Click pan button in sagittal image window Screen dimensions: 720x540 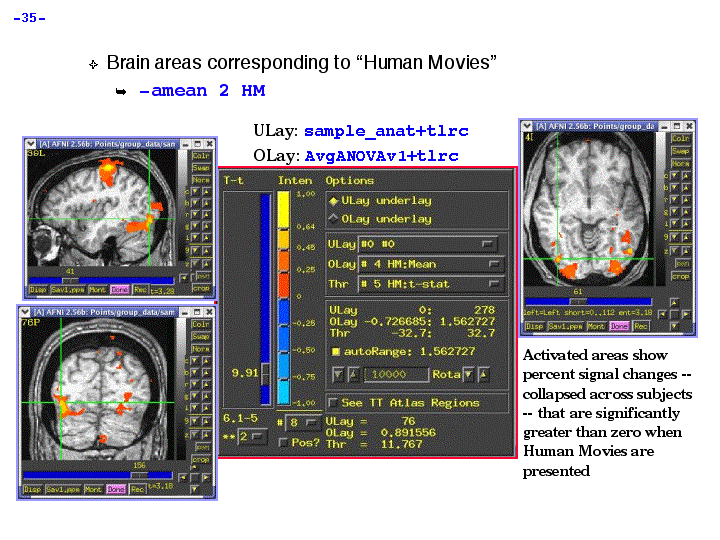[x=201, y=275]
